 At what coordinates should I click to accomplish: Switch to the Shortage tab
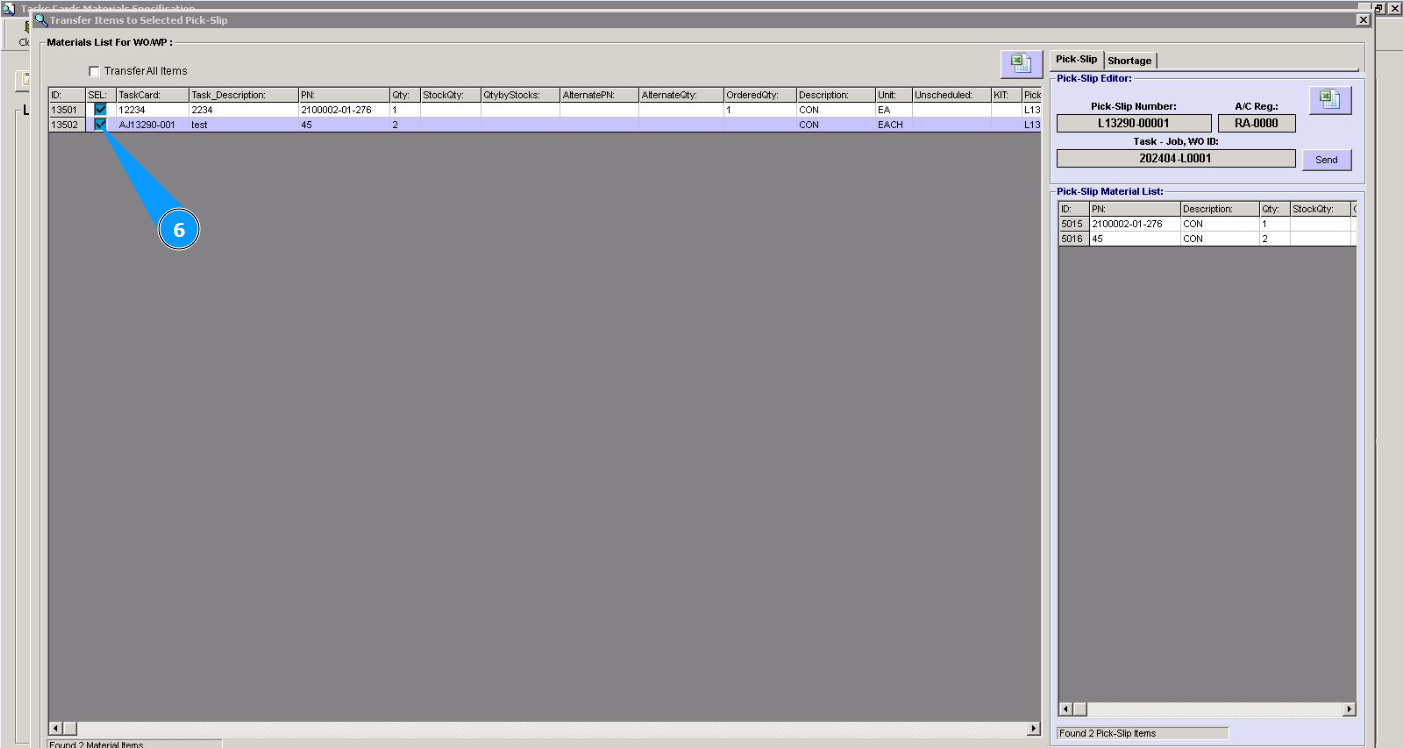(1129, 61)
